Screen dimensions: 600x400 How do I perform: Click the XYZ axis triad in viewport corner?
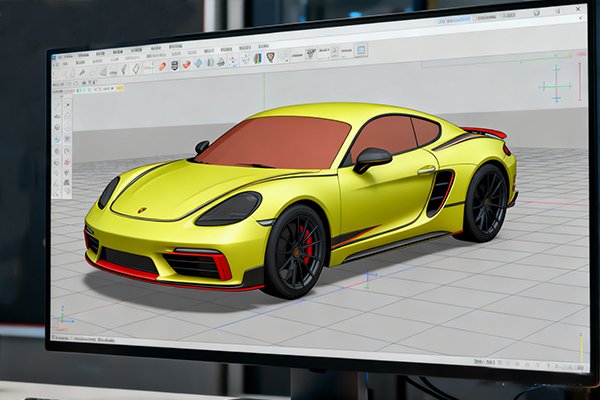click(64, 318)
